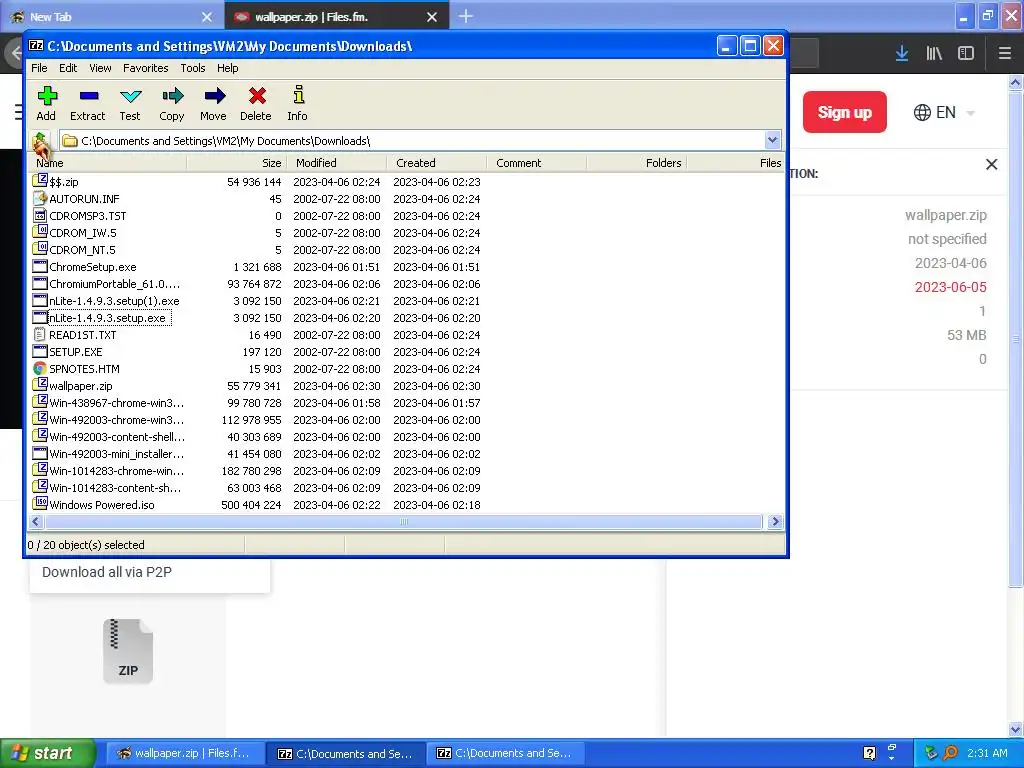This screenshot has width=1024, height=768.
Task: Select ChromiumPortable_61.0 file row
Action: [406, 283]
